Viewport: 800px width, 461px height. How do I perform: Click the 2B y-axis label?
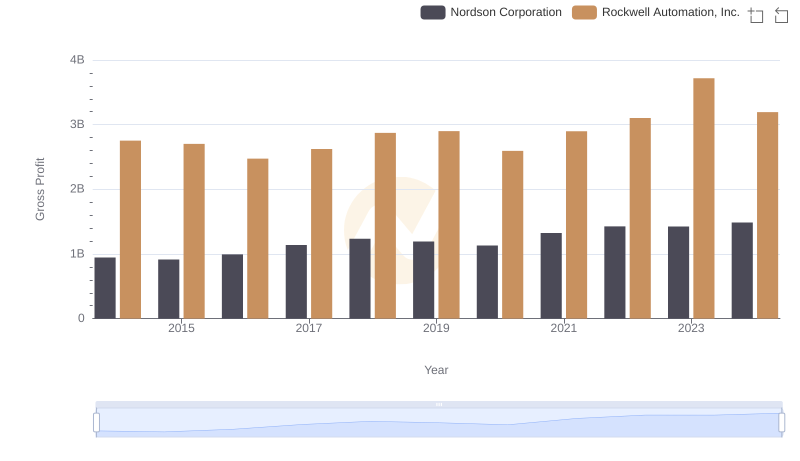pyautogui.click(x=77, y=189)
